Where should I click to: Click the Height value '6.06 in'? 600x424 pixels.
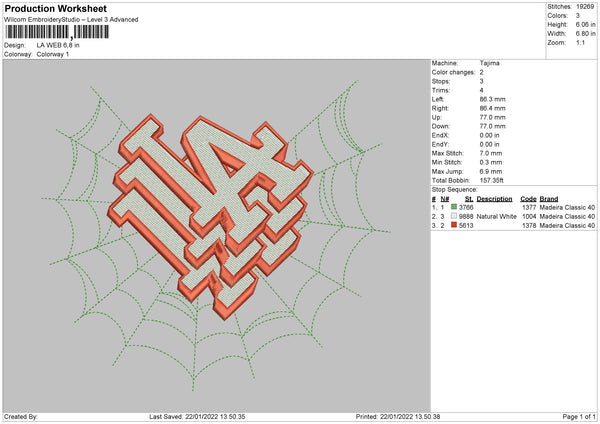[x=585, y=24]
